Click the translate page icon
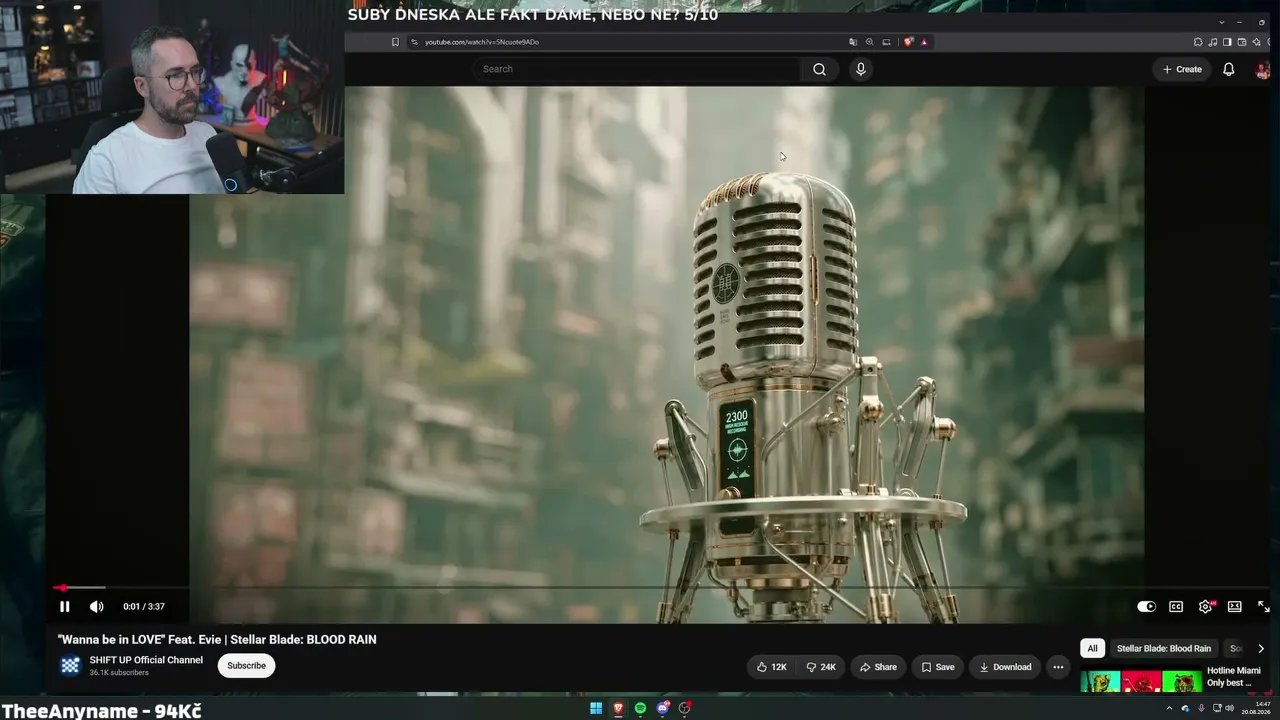 (853, 42)
